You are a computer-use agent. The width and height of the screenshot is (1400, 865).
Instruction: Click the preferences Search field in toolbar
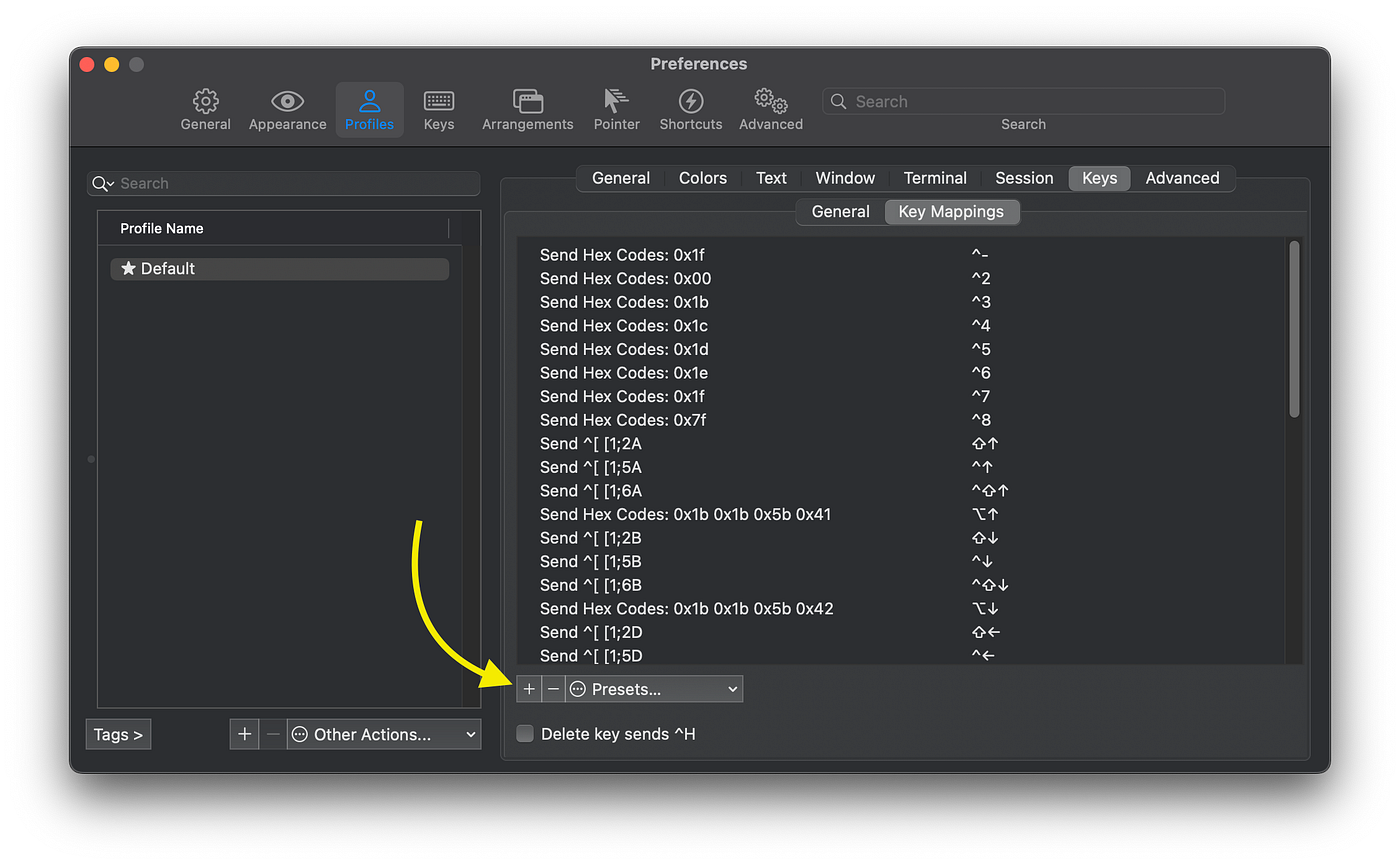1024,101
